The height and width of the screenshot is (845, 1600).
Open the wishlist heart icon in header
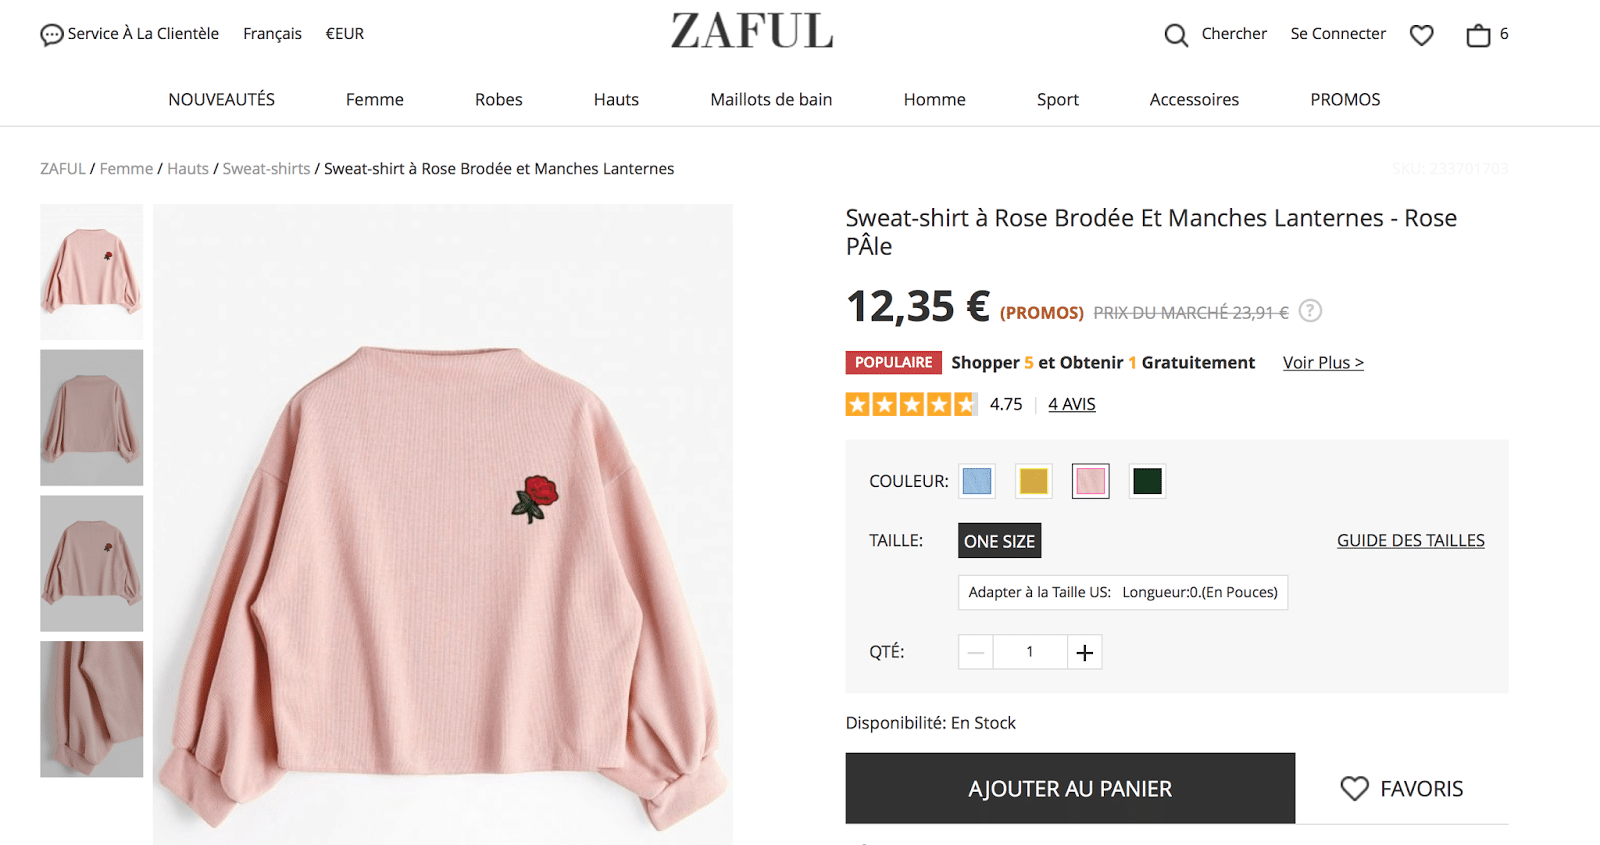click(x=1421, y=35)
